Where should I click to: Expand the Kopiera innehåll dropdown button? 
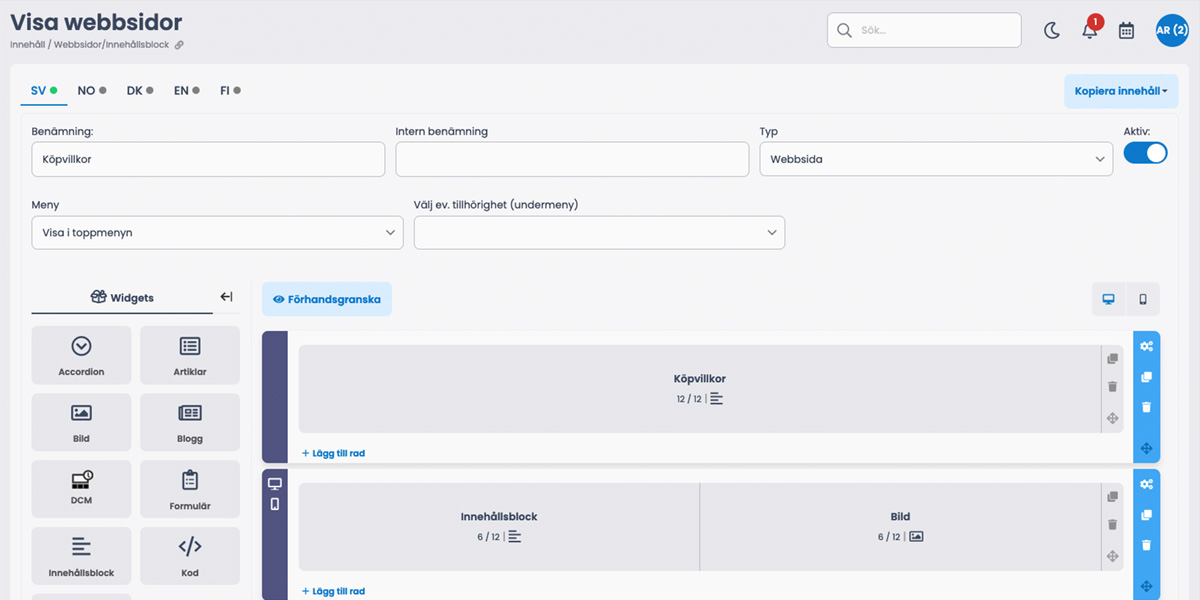(x=1120, y=91)
